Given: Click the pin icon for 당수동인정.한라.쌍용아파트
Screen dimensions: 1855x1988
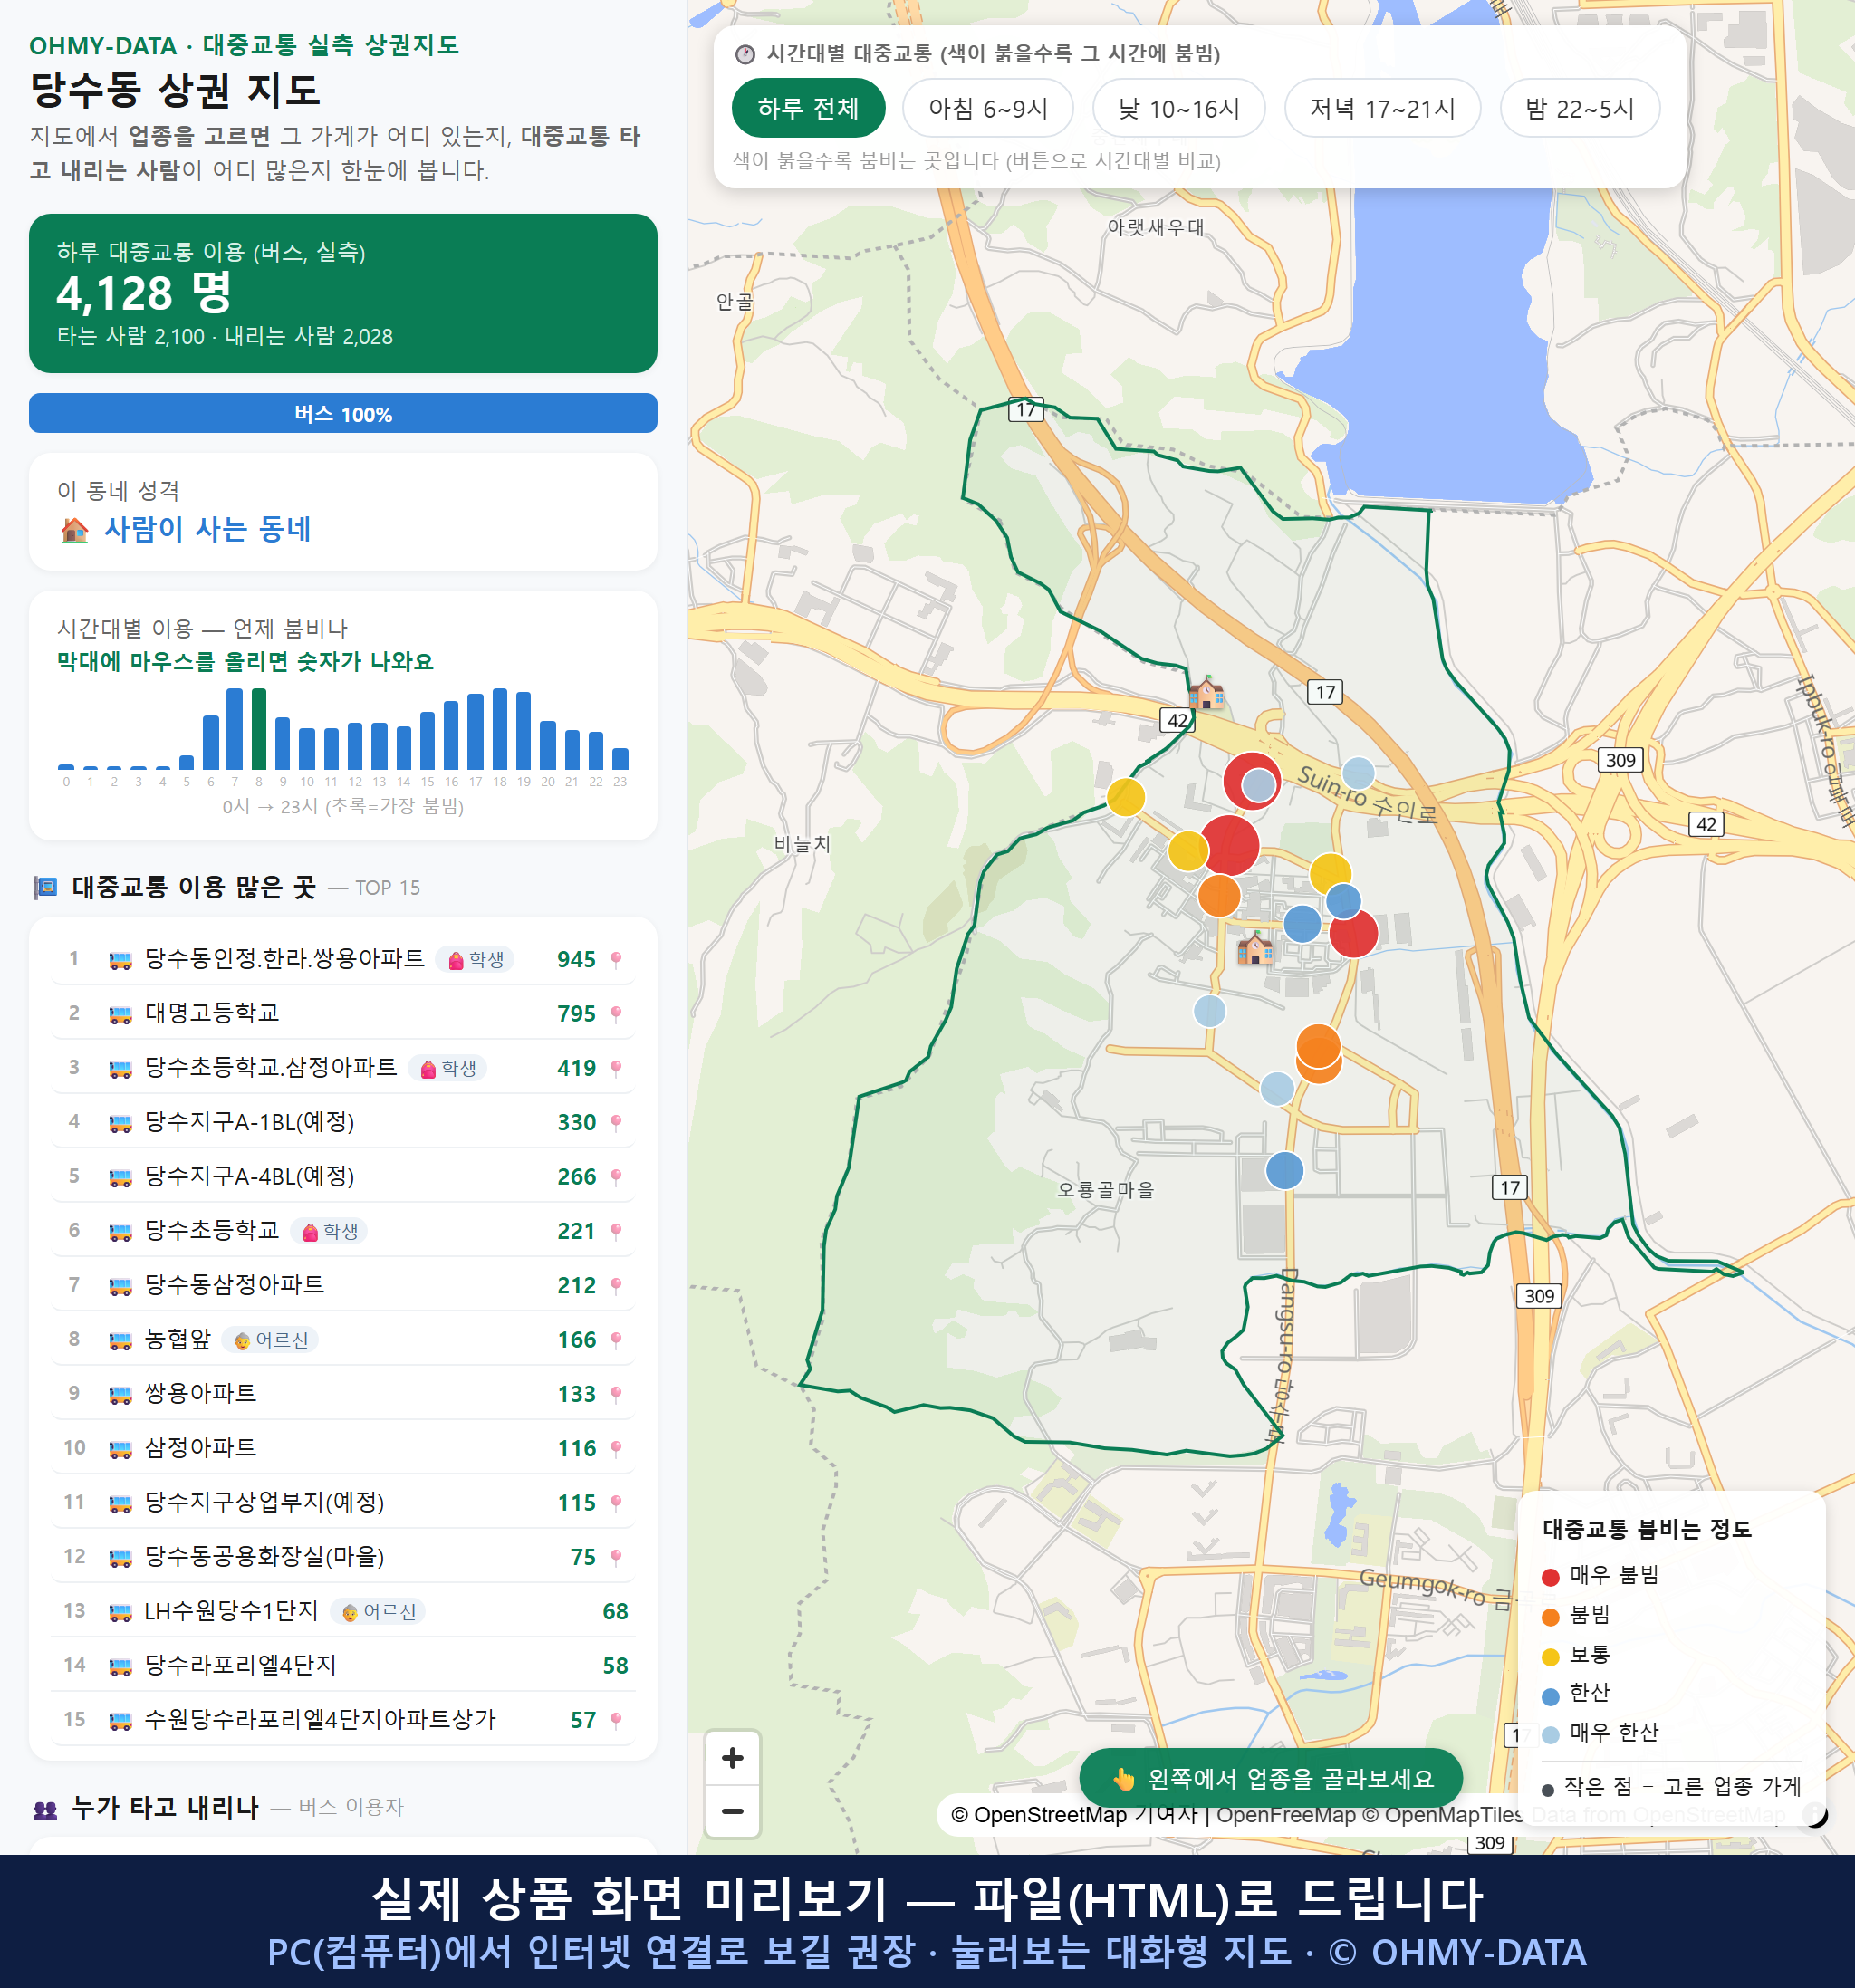Looking at the screenshot, I should [x=616, y=960].
